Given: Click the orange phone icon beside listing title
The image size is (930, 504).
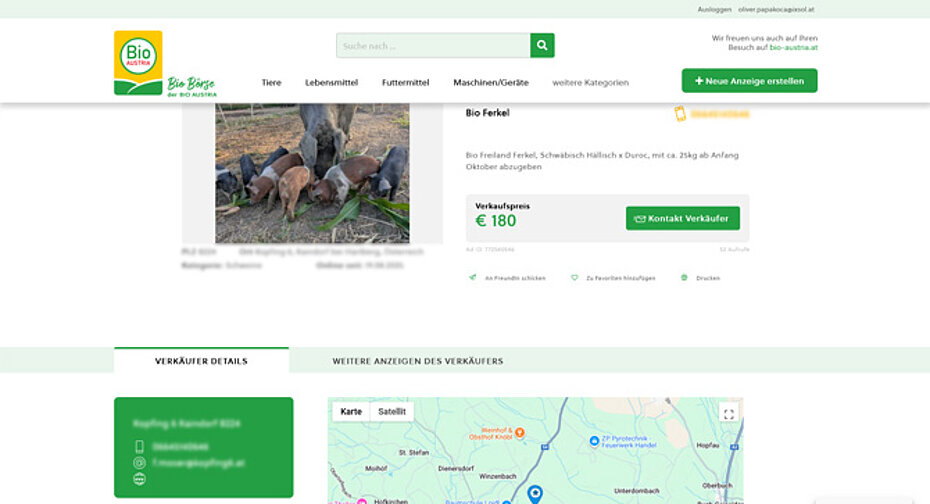Looking at the screenshot, I should (680, 114).
